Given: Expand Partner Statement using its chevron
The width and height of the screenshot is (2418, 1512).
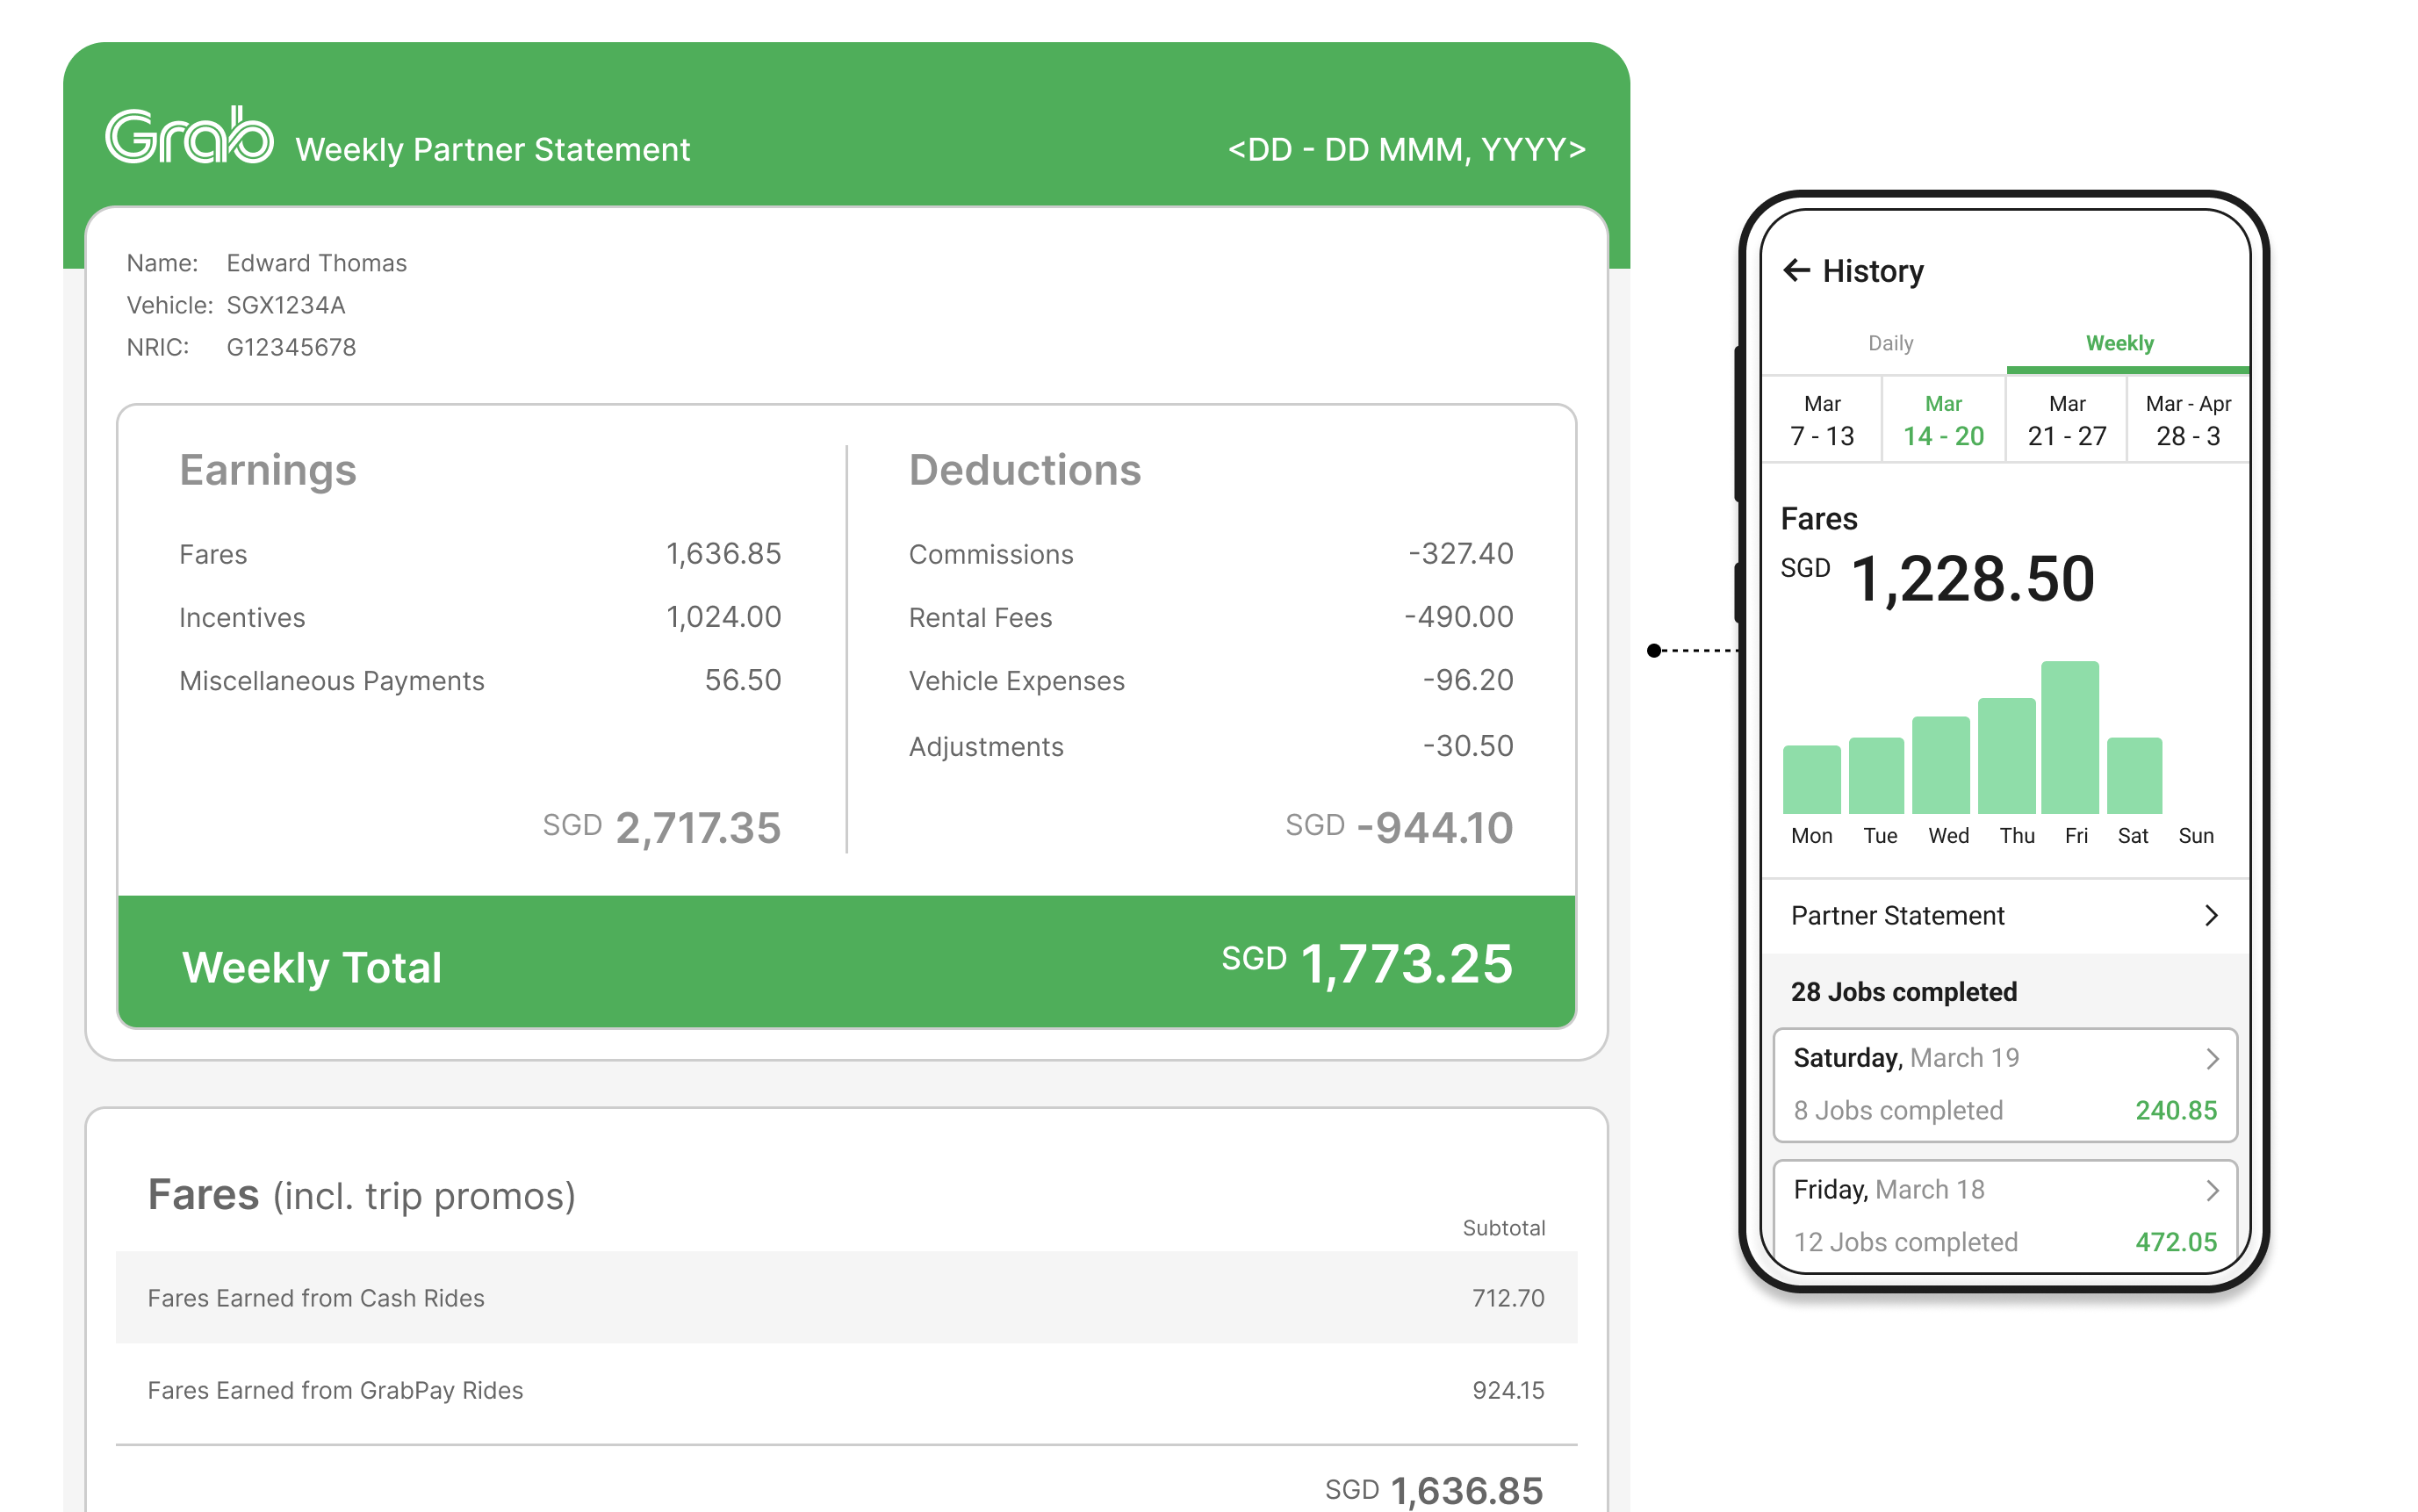Looking at the screenshot, I should click(x=2211, y=916).
